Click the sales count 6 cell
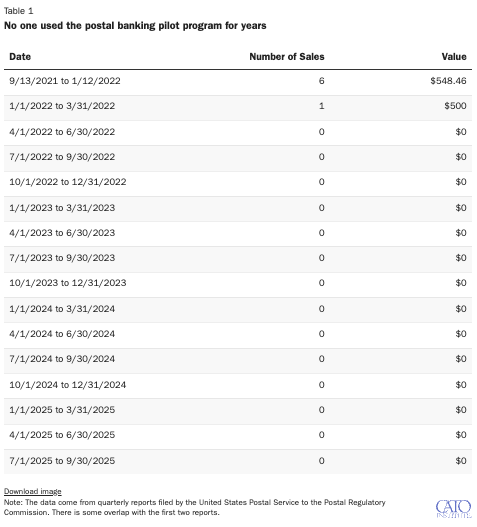 pyautogui.click(x=322, y=81)
